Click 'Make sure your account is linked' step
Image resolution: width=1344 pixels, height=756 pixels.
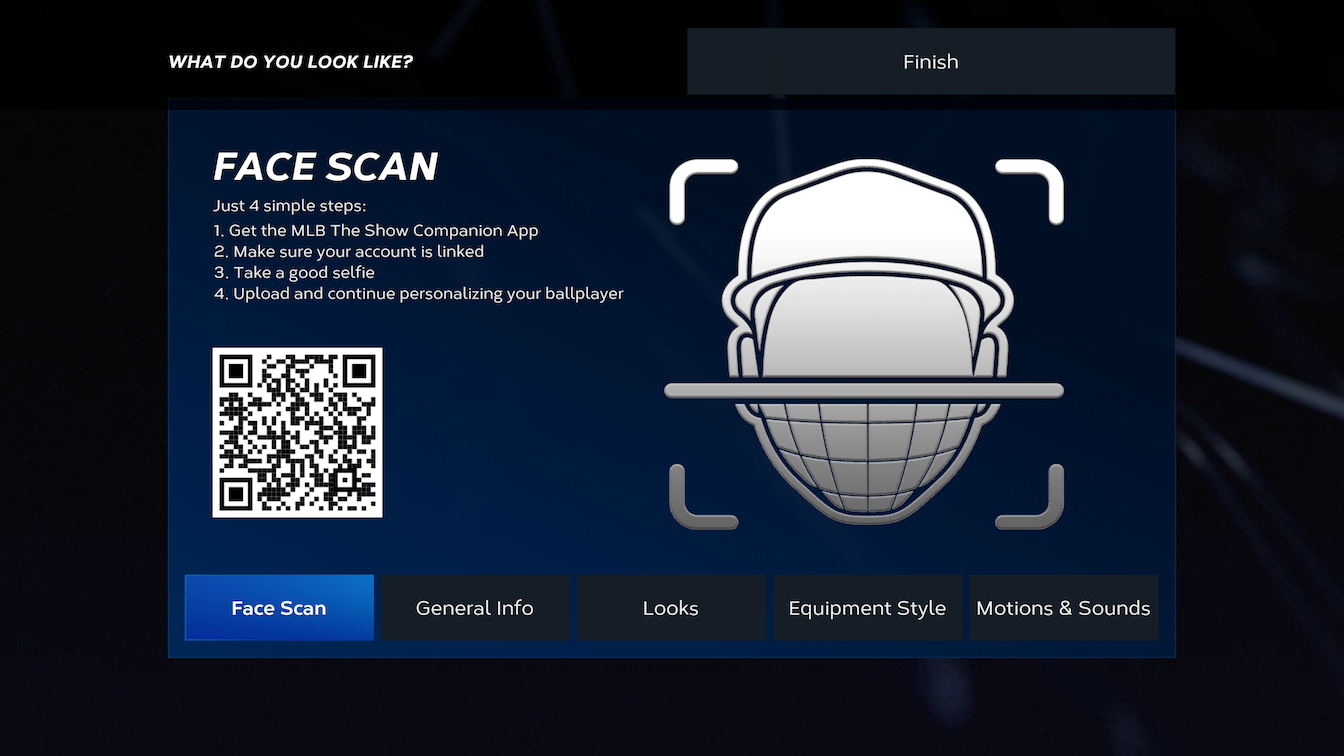pyautogui.click(x=349, y=251)
